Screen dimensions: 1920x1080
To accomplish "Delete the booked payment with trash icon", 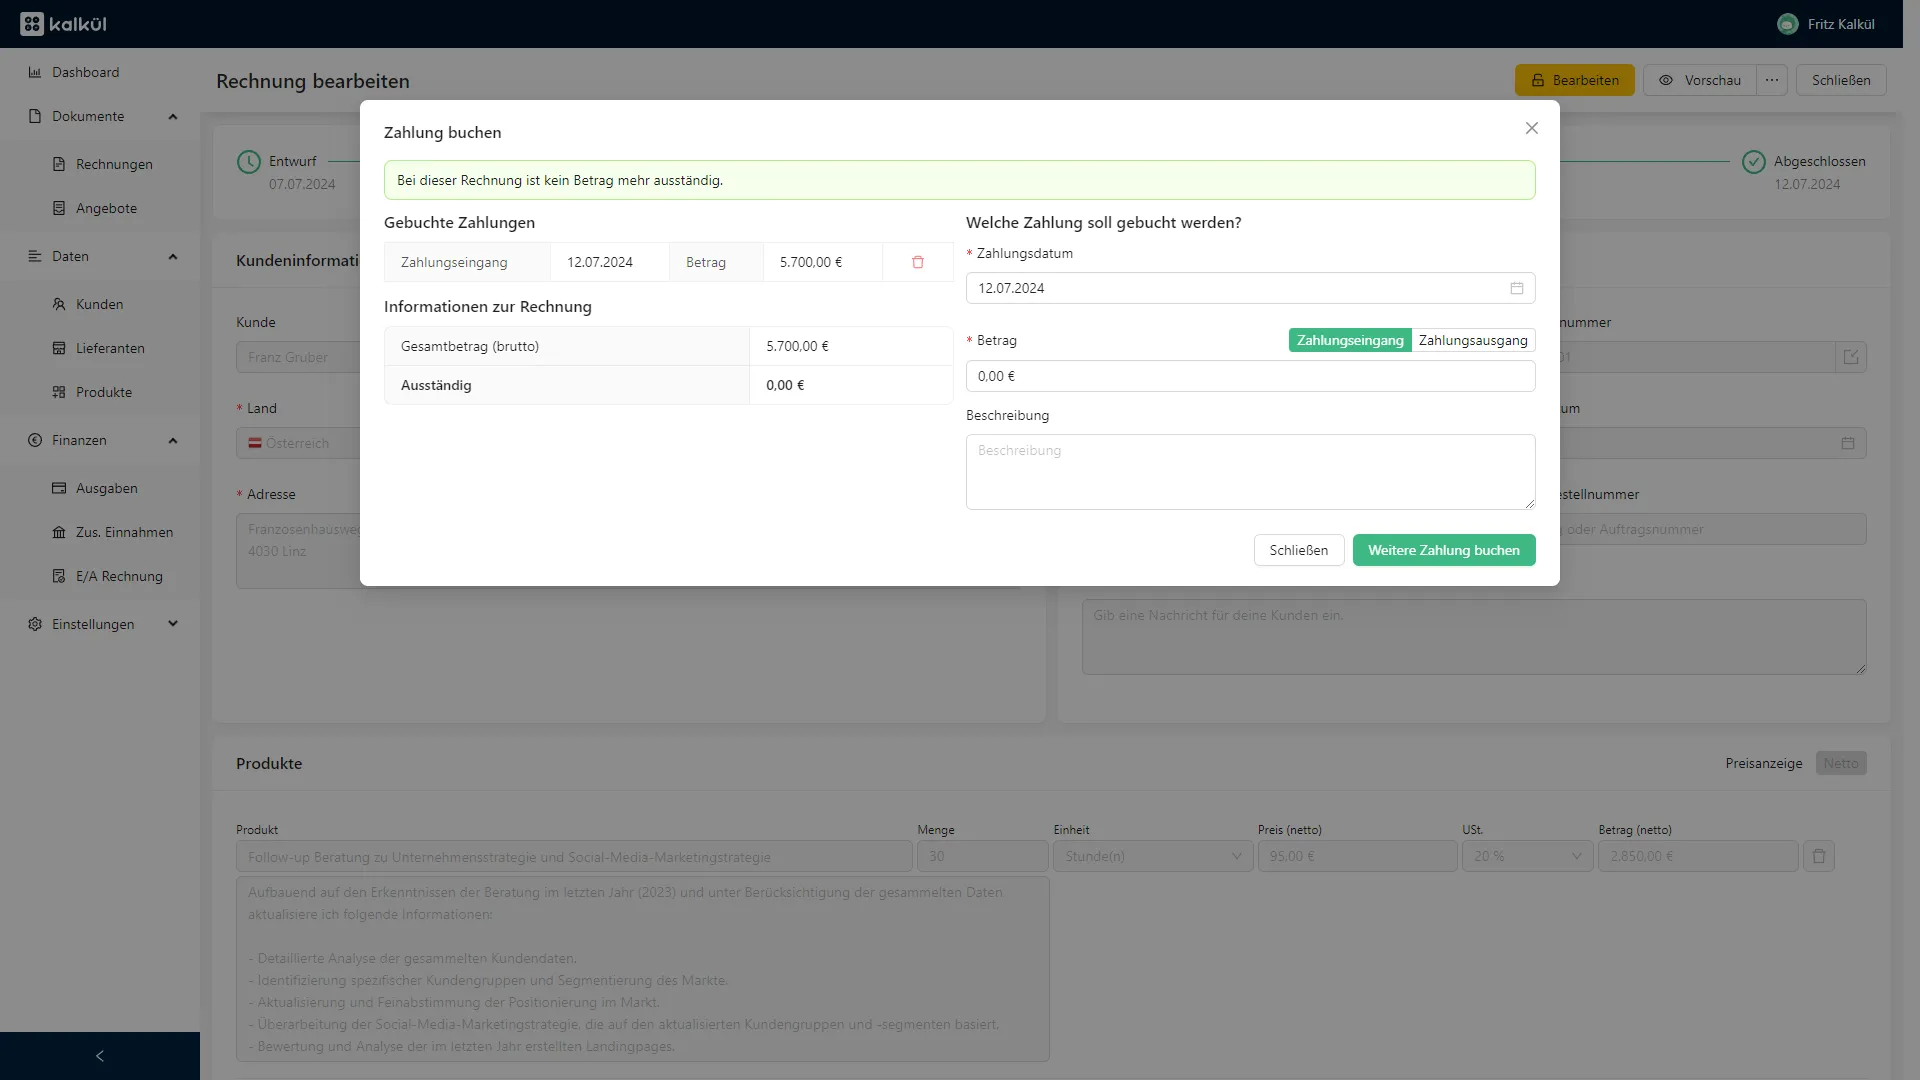I will point(917,262).
